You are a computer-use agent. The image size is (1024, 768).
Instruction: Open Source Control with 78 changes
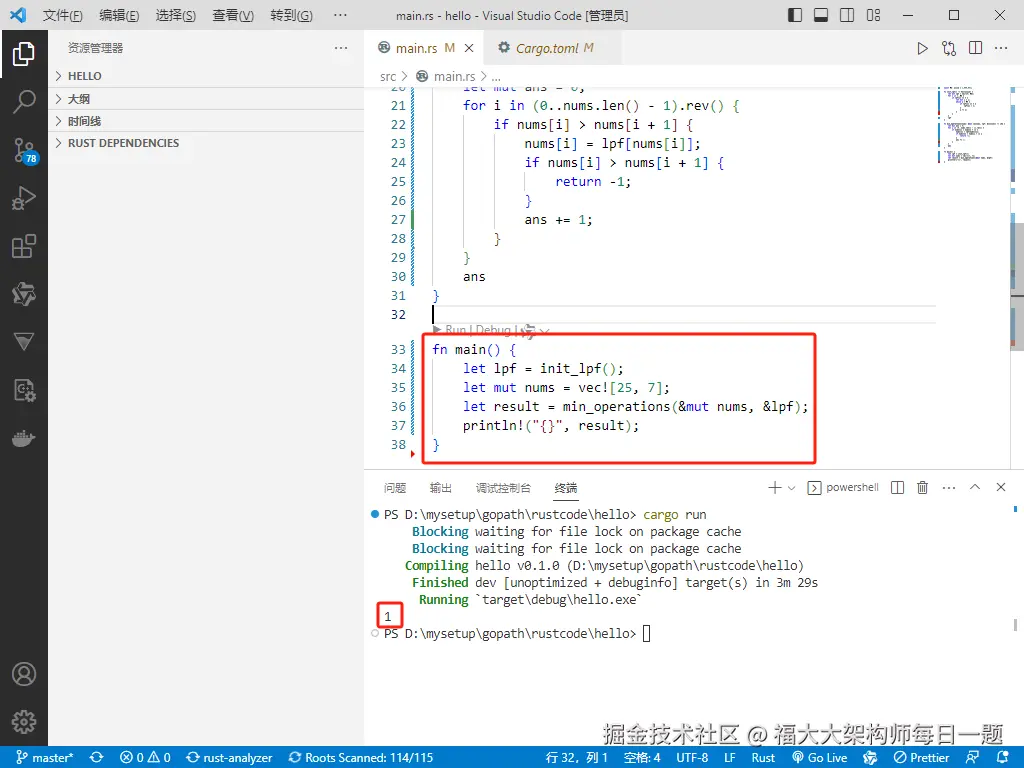pos(25,151)
